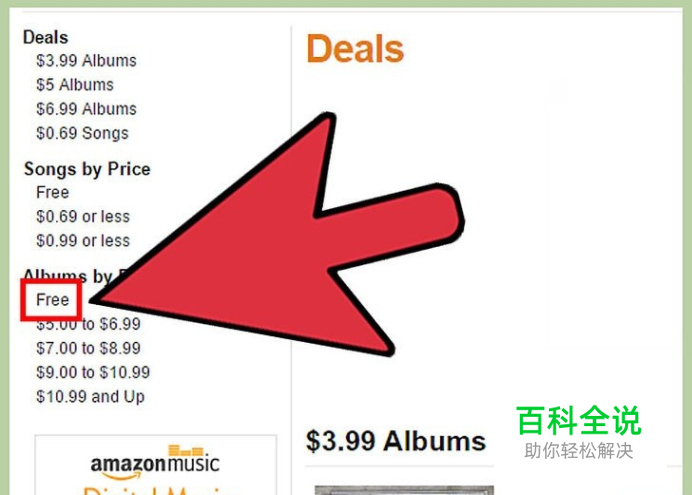Click the Amazon Music logo banner

[x=155, y=463]
